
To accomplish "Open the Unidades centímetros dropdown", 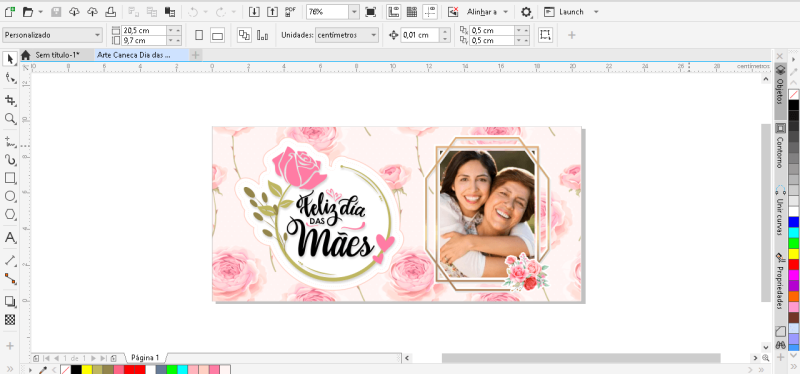I will coord(347,35).
